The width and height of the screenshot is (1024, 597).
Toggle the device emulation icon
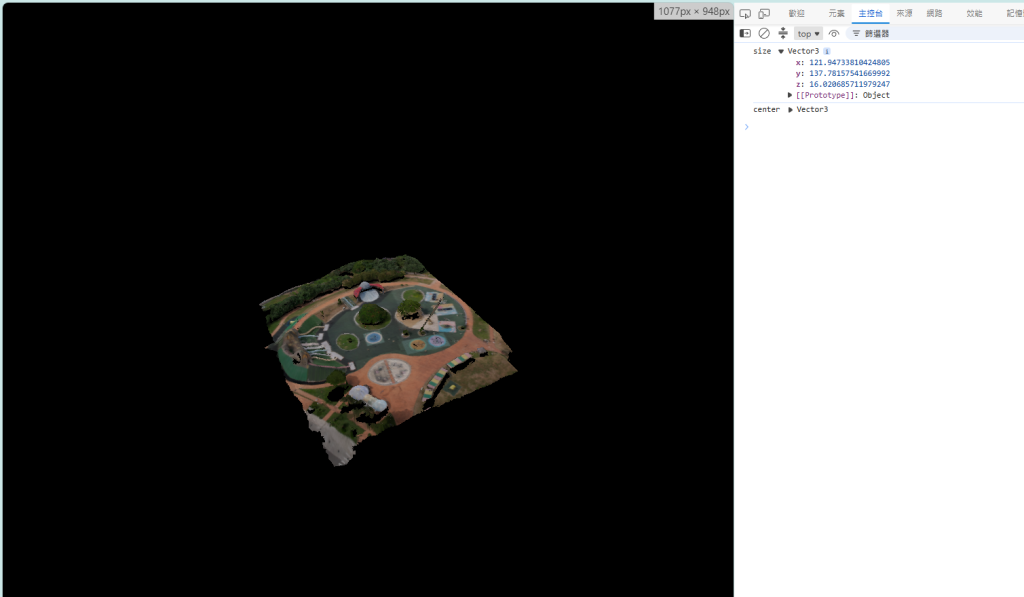pos(764,14)
